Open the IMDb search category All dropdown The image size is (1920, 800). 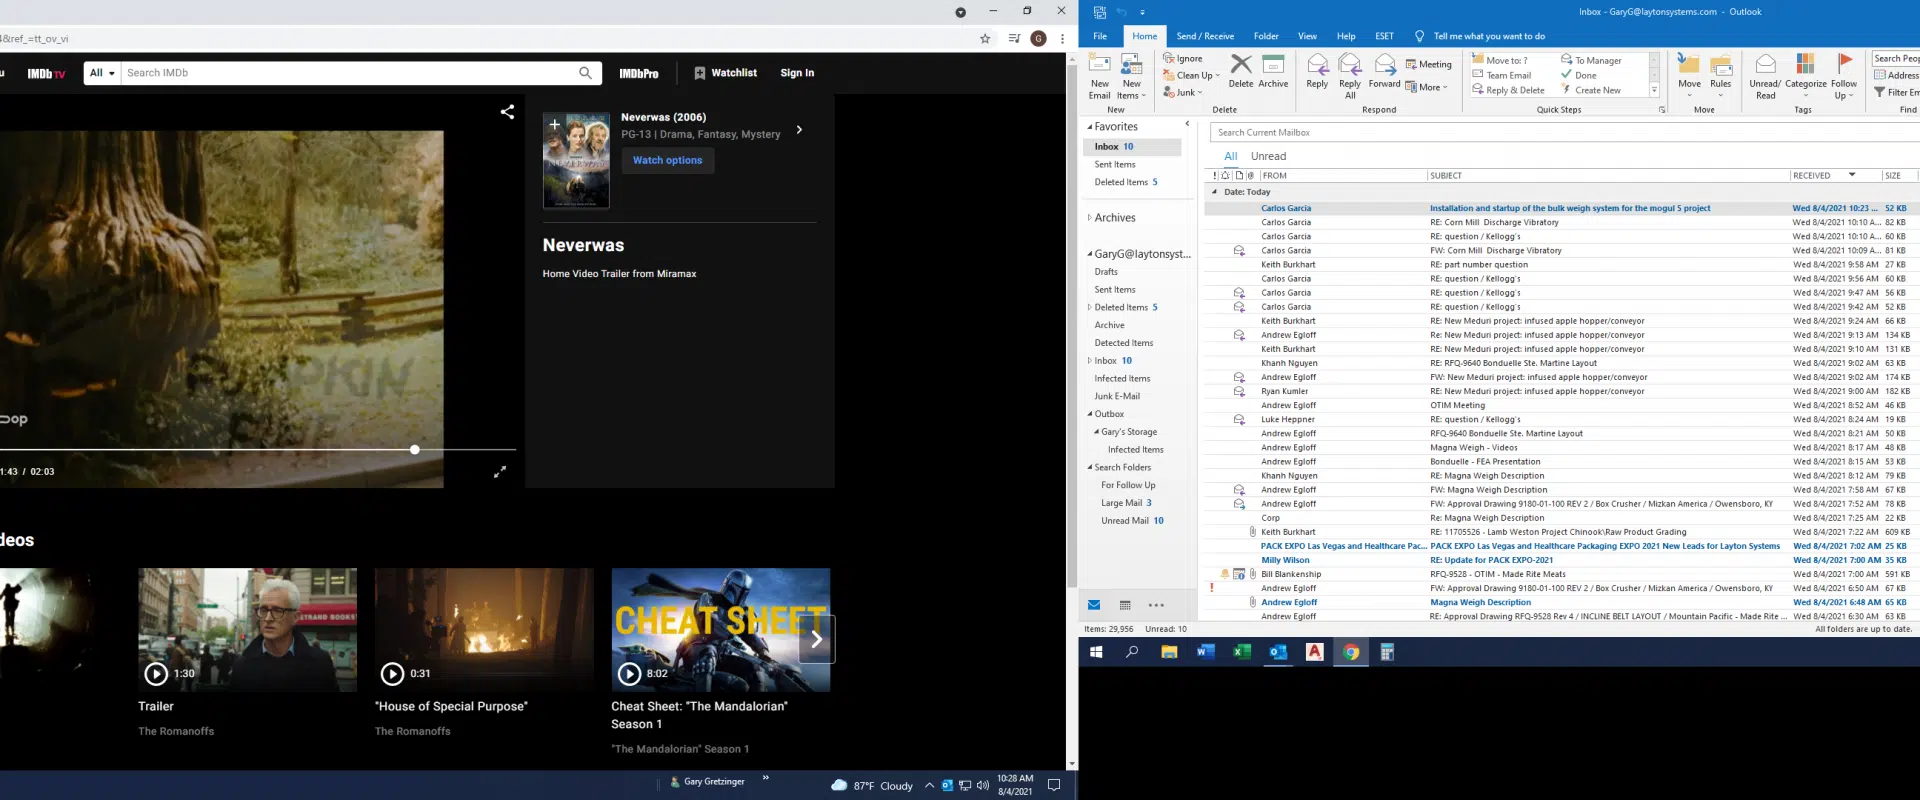click(102, 73)
